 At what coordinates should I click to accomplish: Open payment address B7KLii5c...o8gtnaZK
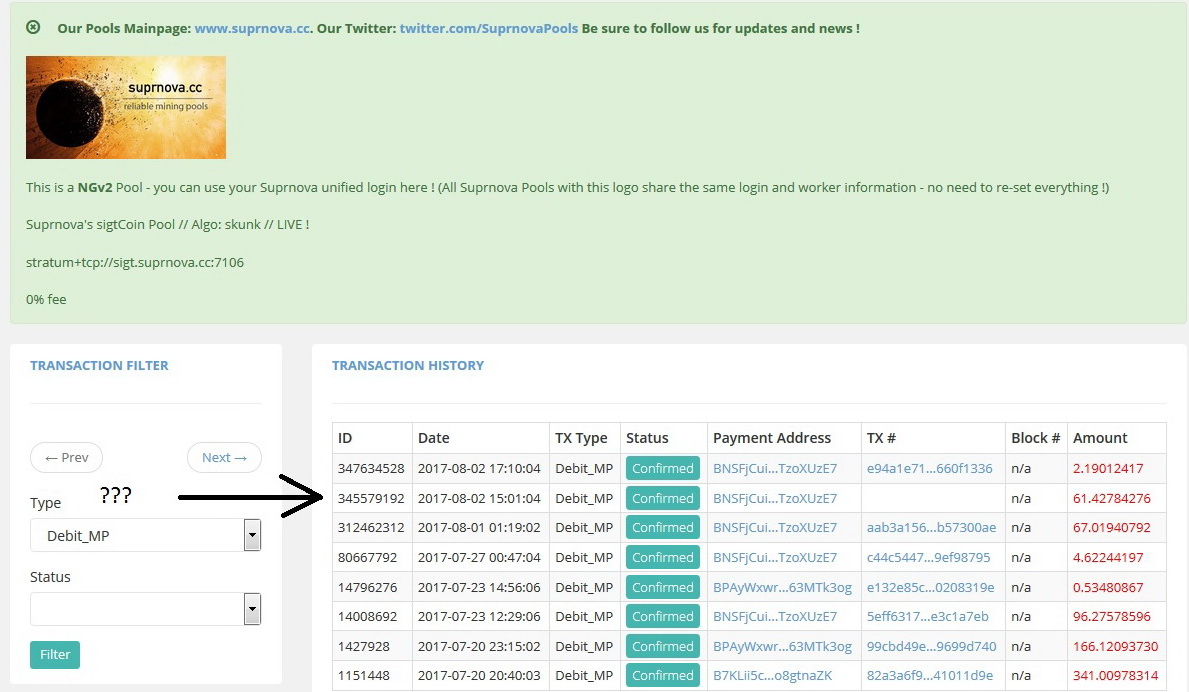773,675
